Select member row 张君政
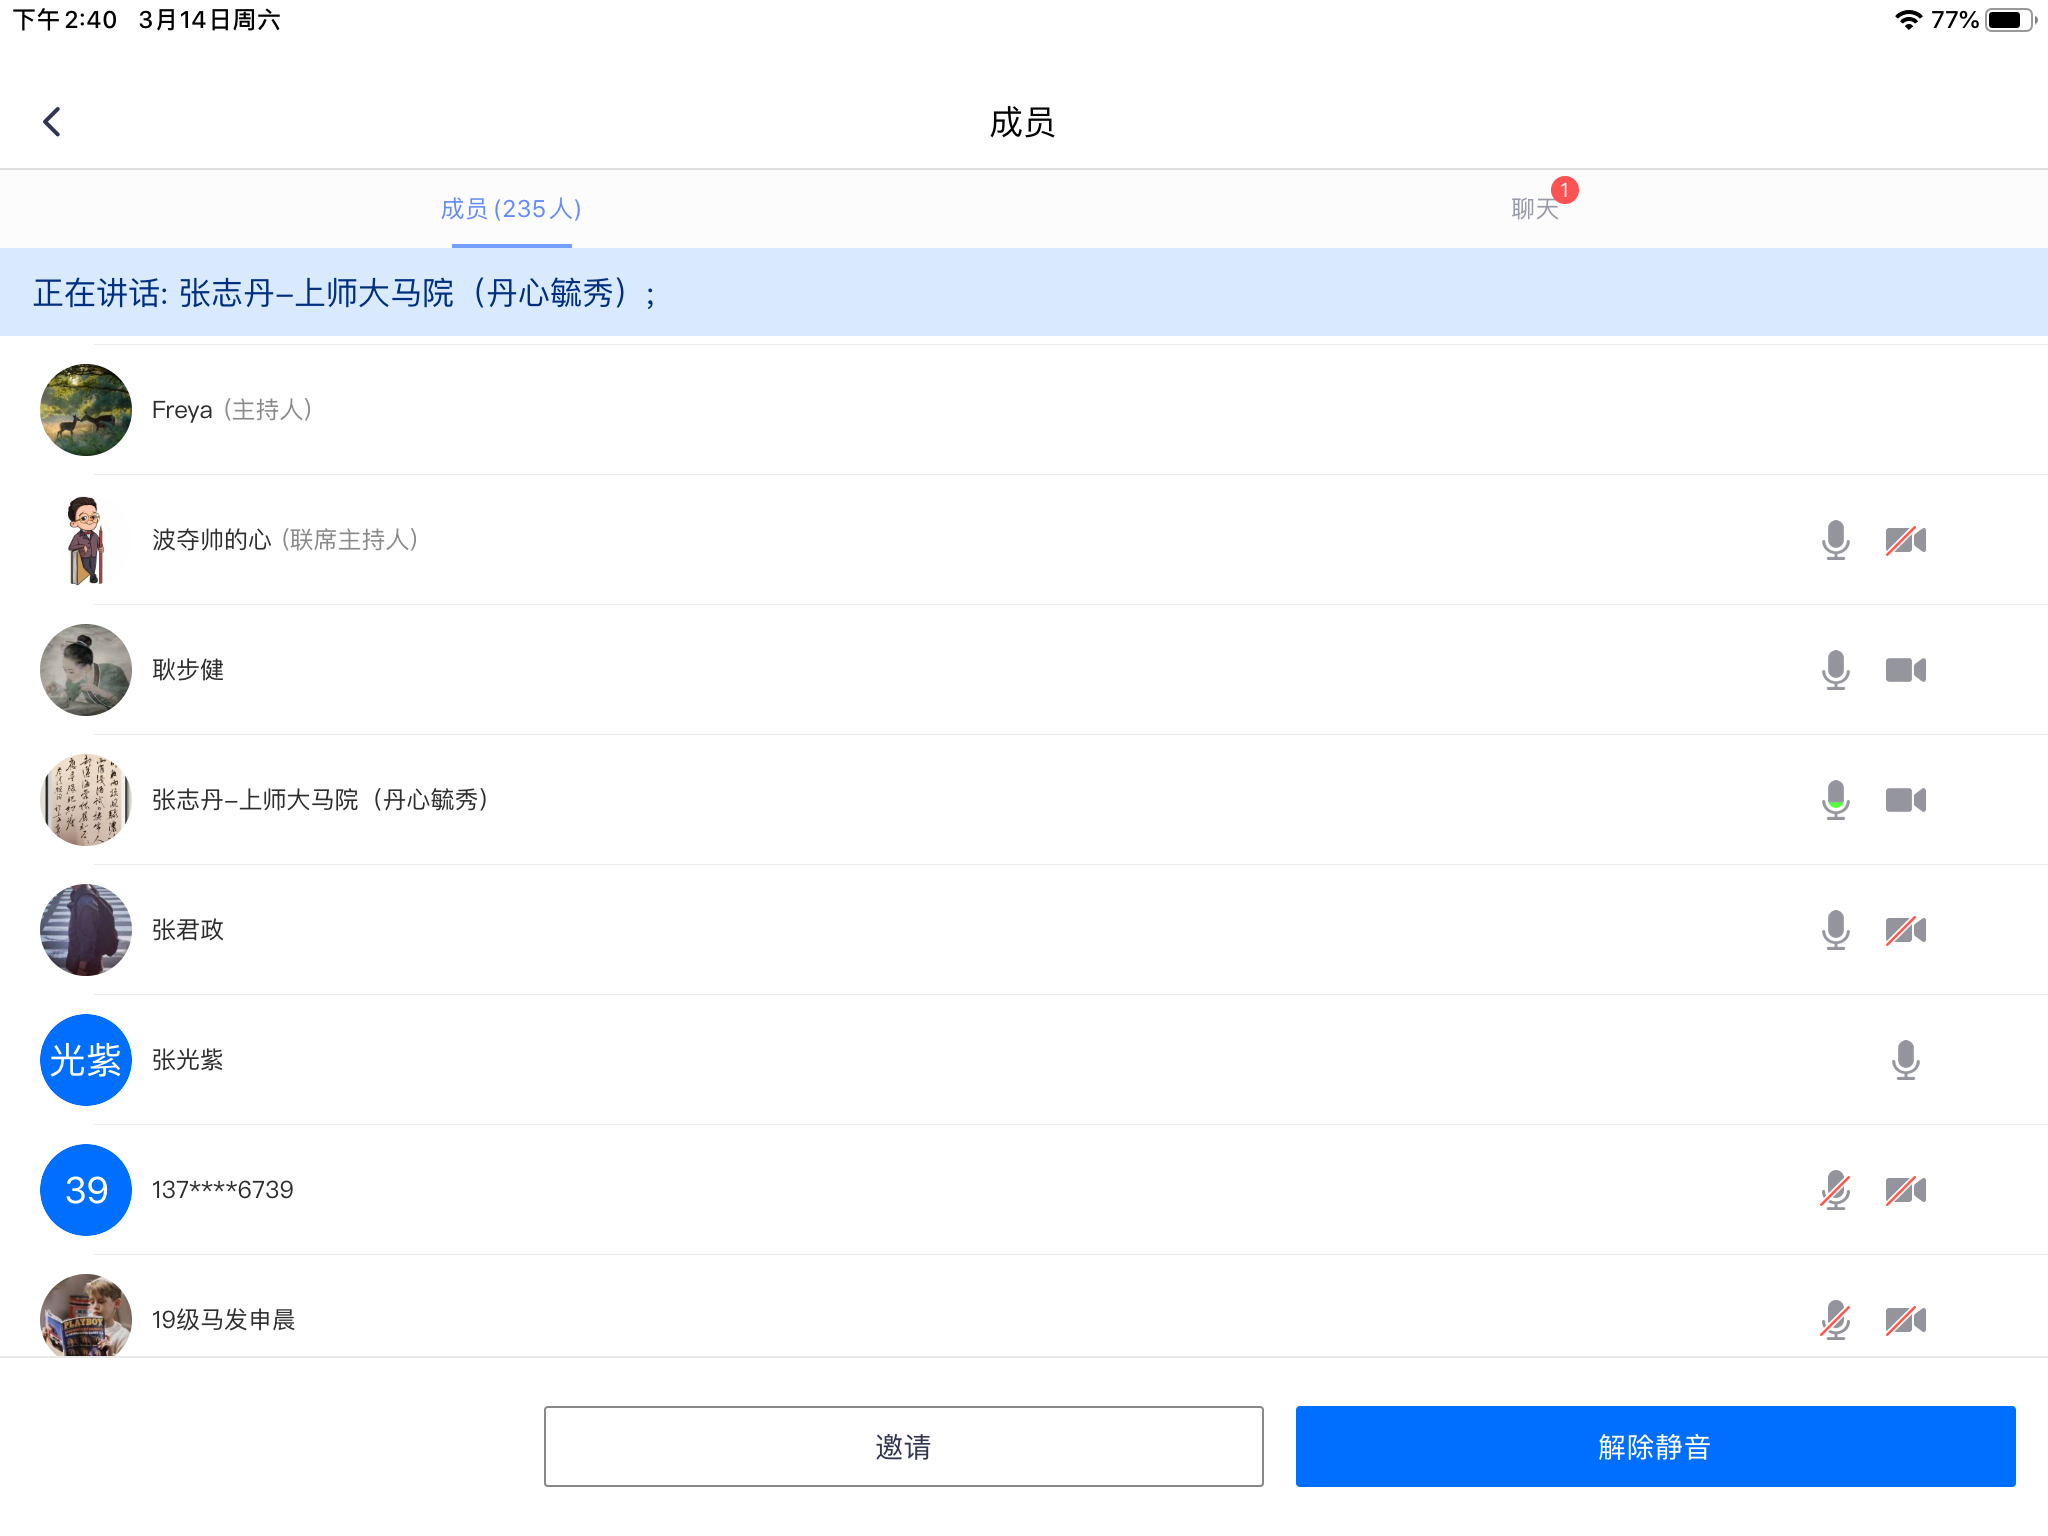2048x1536 pixels. tap(188, 930)
